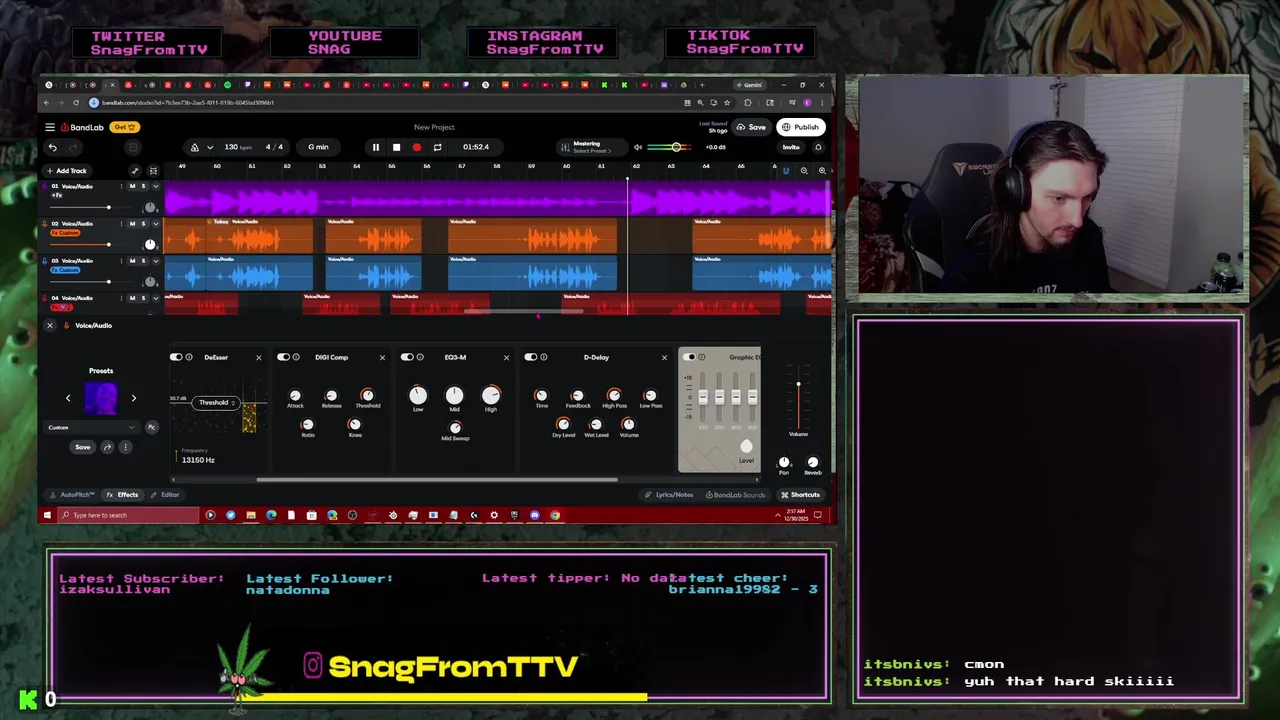
Task: Remove the DIGI Comp effect
Action: 382,357
